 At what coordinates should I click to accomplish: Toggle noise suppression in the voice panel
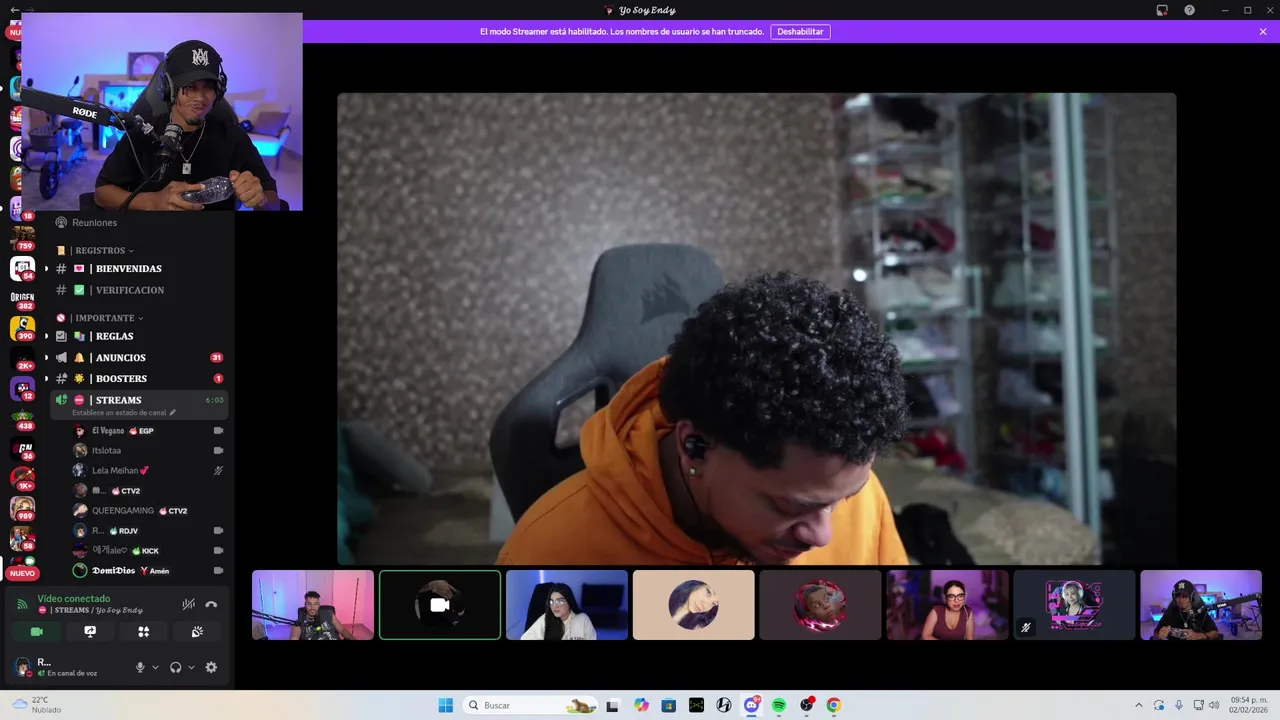tap(188, 604)
